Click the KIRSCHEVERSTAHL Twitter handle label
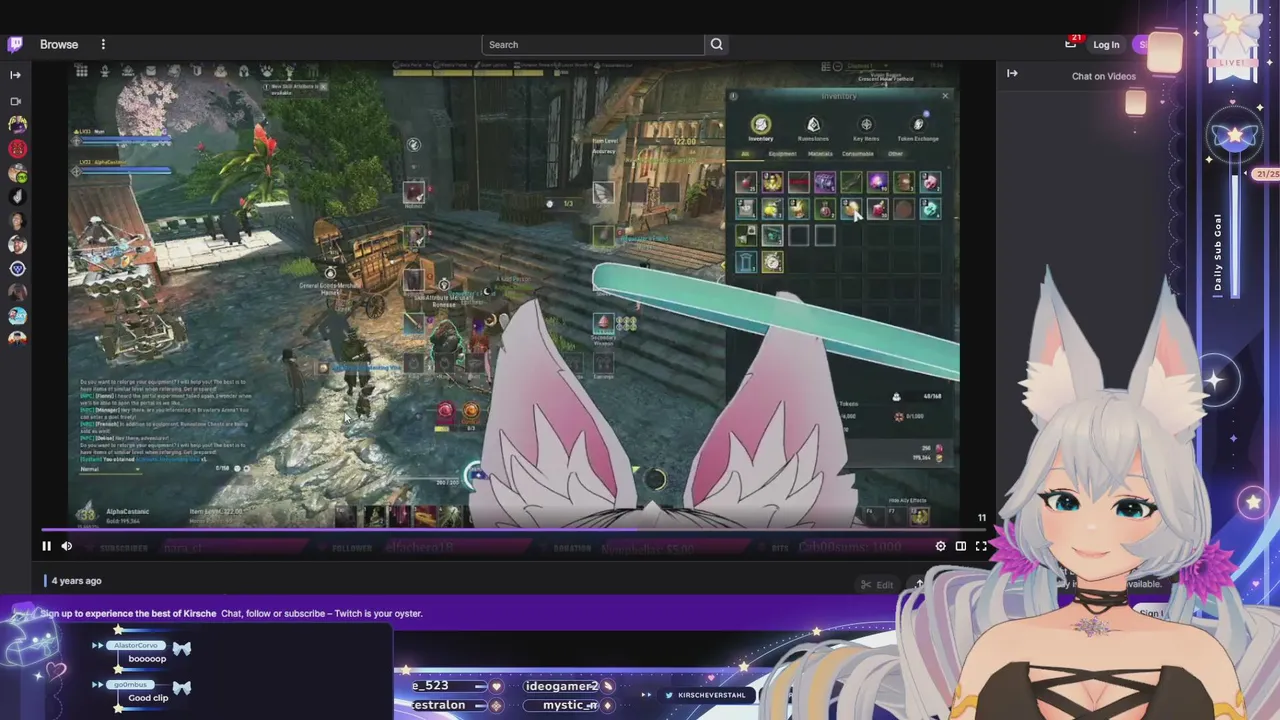Screen dimensions: 1280x720 click(712, 695)
